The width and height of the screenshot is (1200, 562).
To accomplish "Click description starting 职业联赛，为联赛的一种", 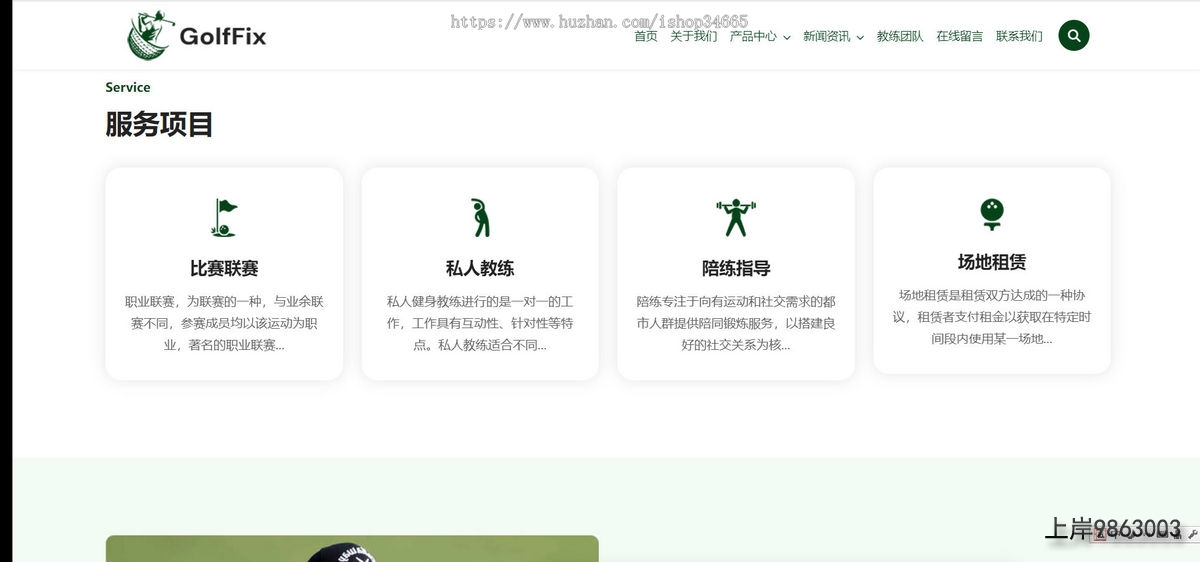I will 224,323.
